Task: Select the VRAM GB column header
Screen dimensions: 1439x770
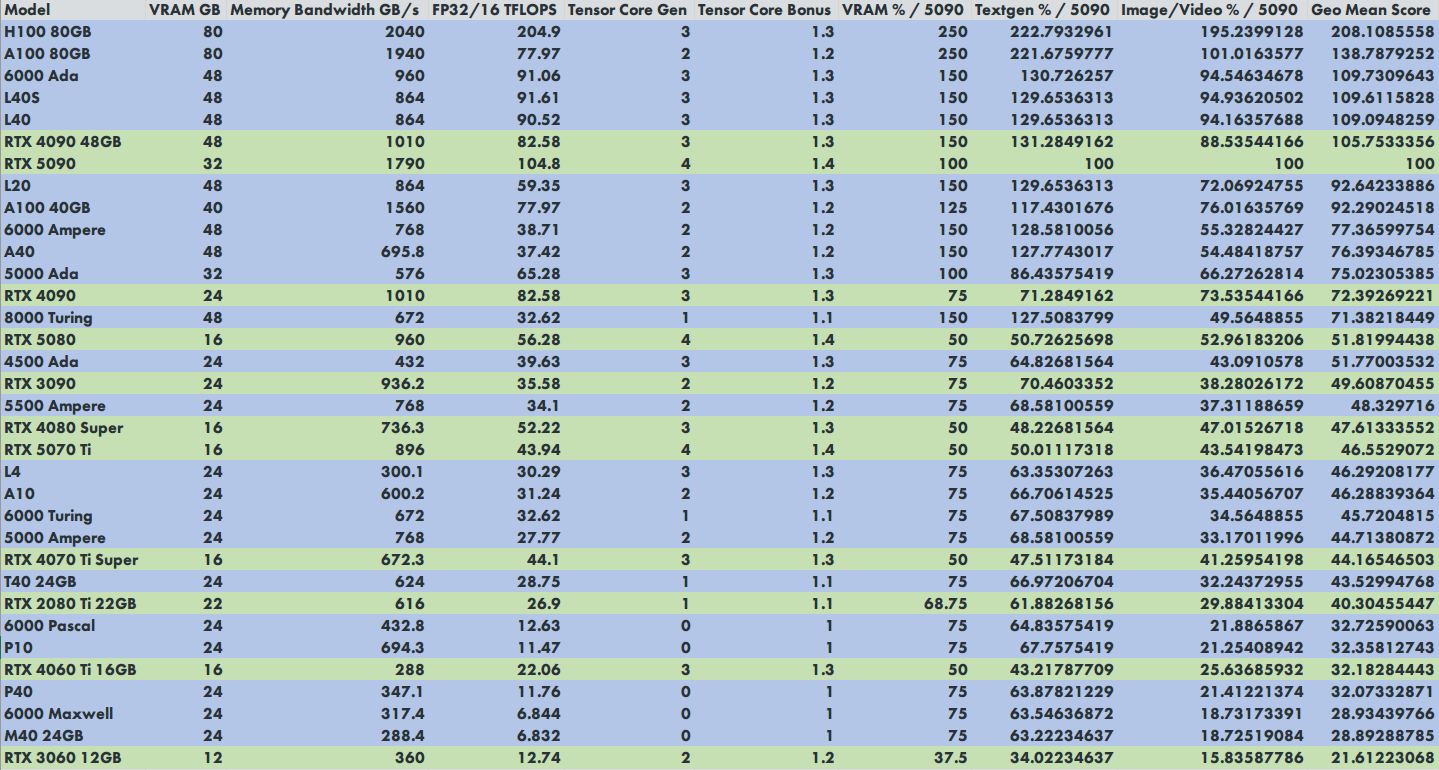Action: pos(185,10)
